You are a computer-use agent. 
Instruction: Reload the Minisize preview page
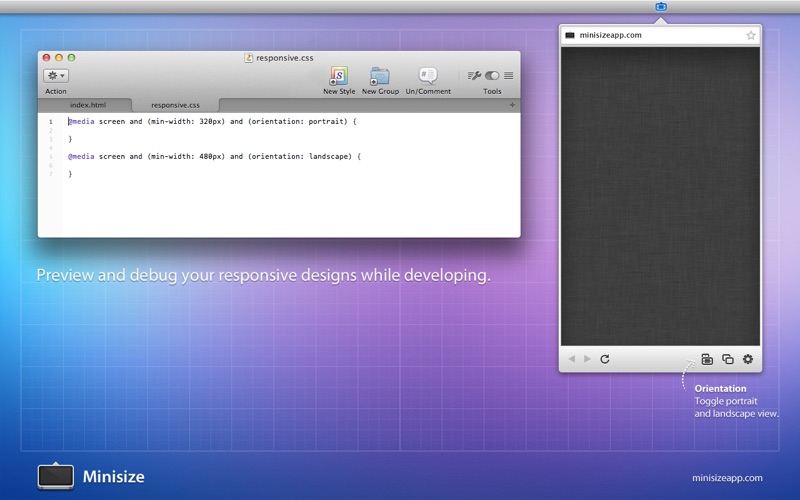coord(605,359)
